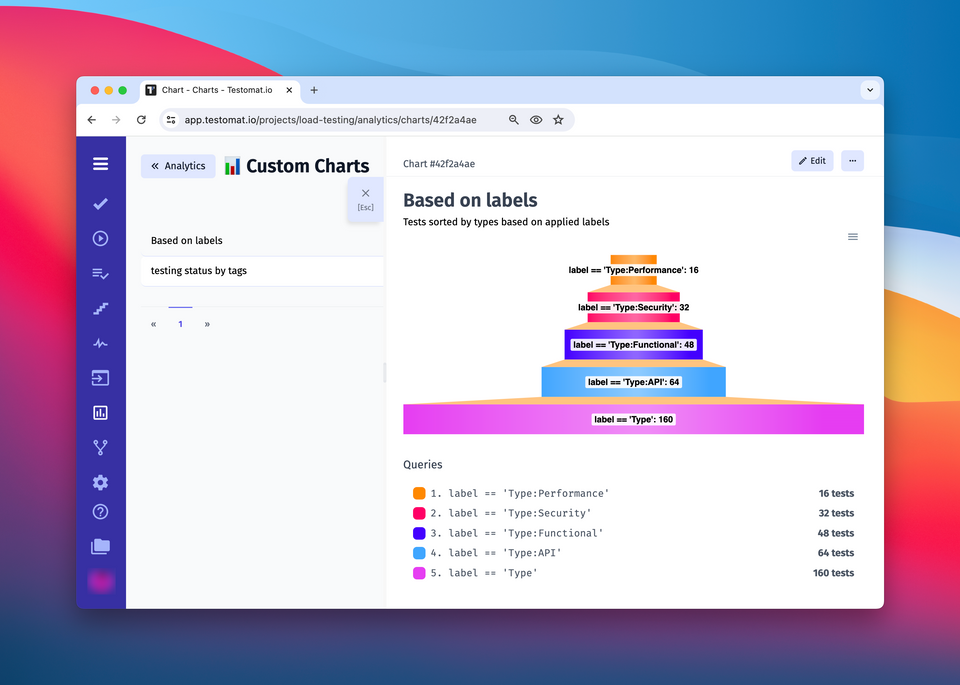Click the 'label == Type: 160' funnel bar
Screen dimensions: 960x685
click(634, 419)
